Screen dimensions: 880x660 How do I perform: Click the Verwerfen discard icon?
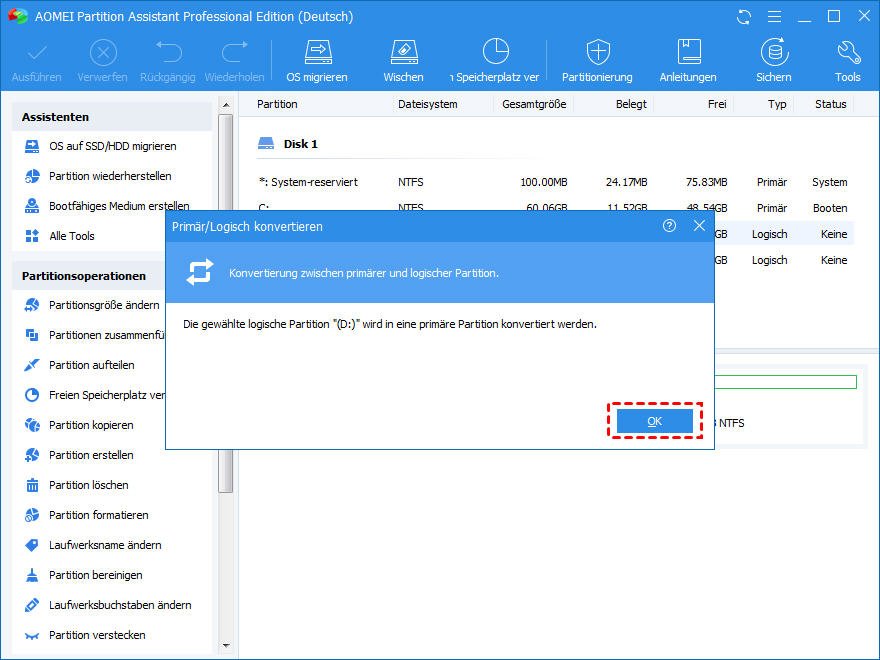pyautogui.click(x=103, y=53)
